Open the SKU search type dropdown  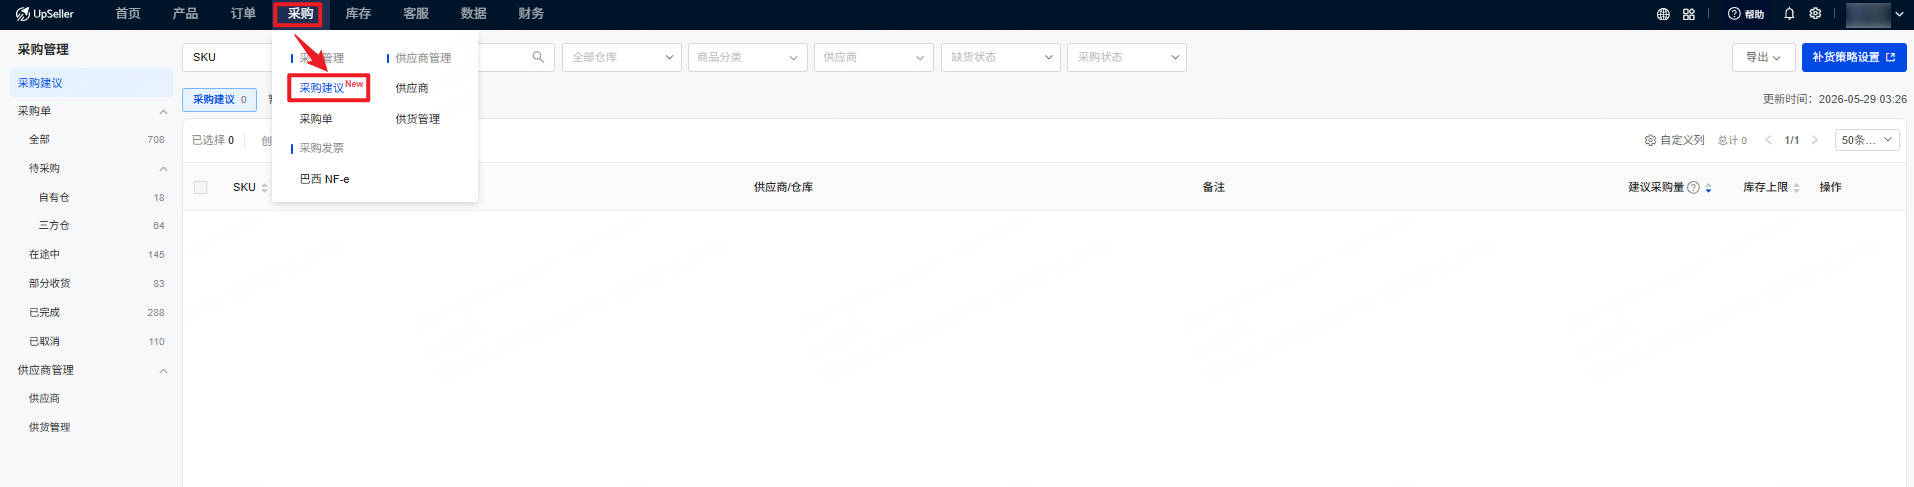[230, 57]
